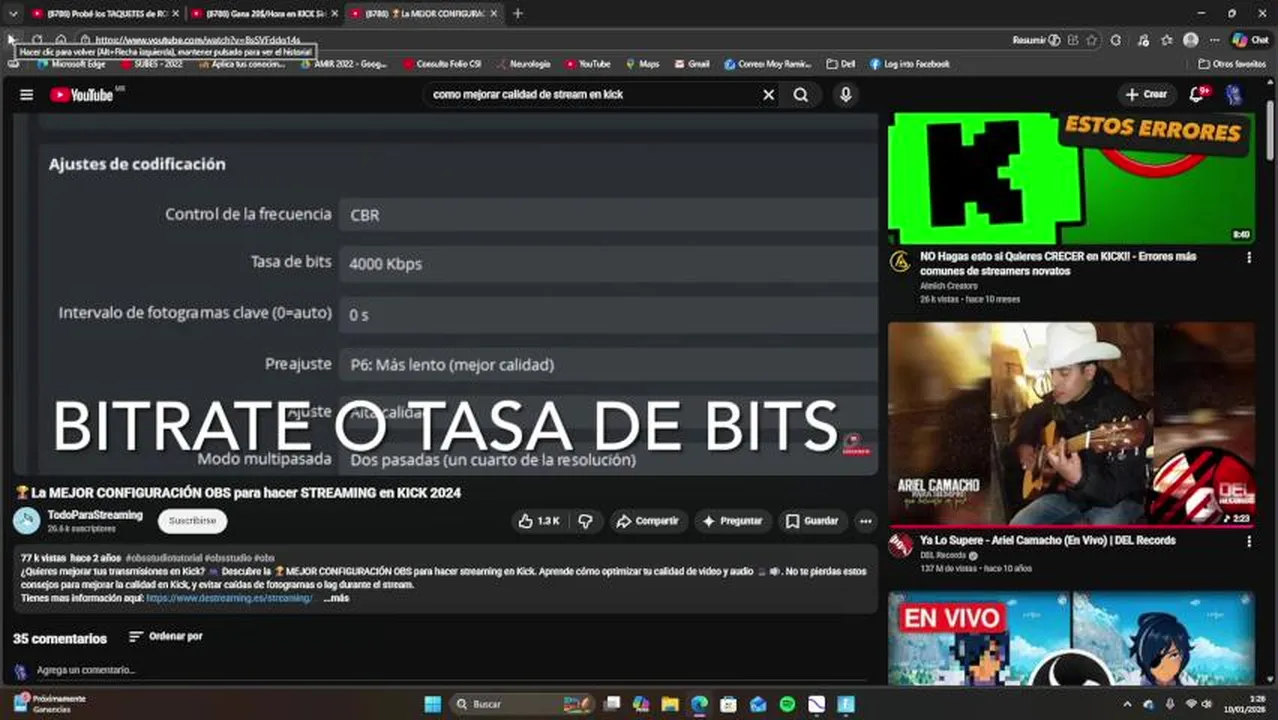This screenshot has height=720, width=1278.
Task: Click the Preguntar button
Action: [x=731, y=521]
